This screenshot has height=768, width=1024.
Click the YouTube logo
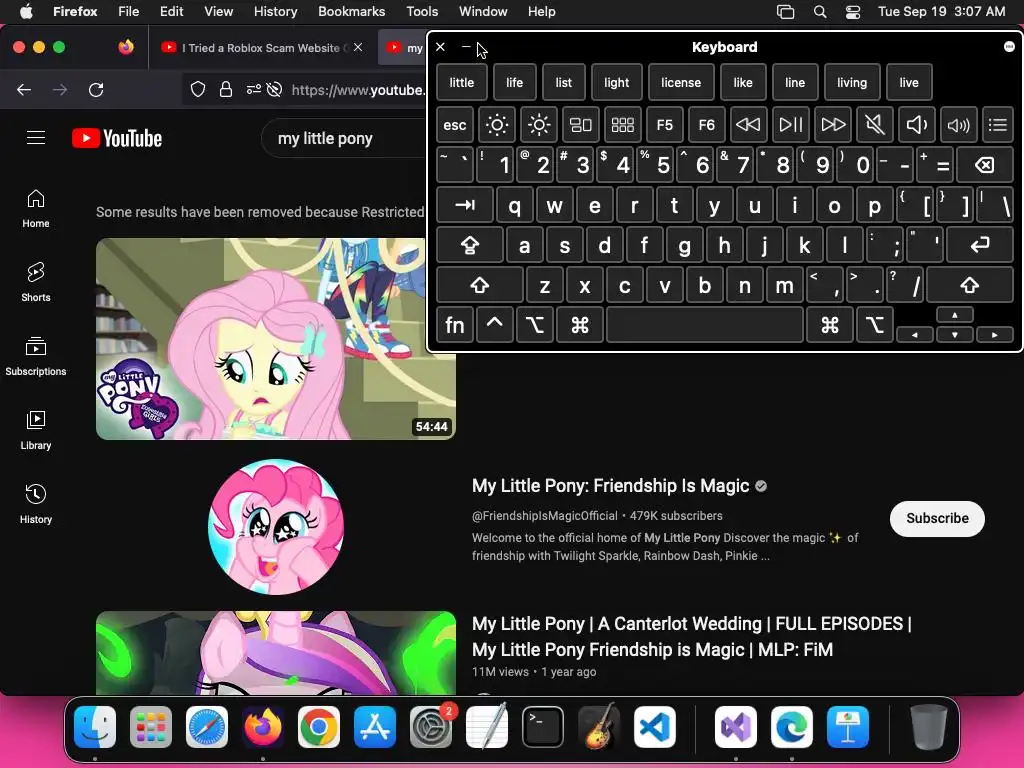117,138
